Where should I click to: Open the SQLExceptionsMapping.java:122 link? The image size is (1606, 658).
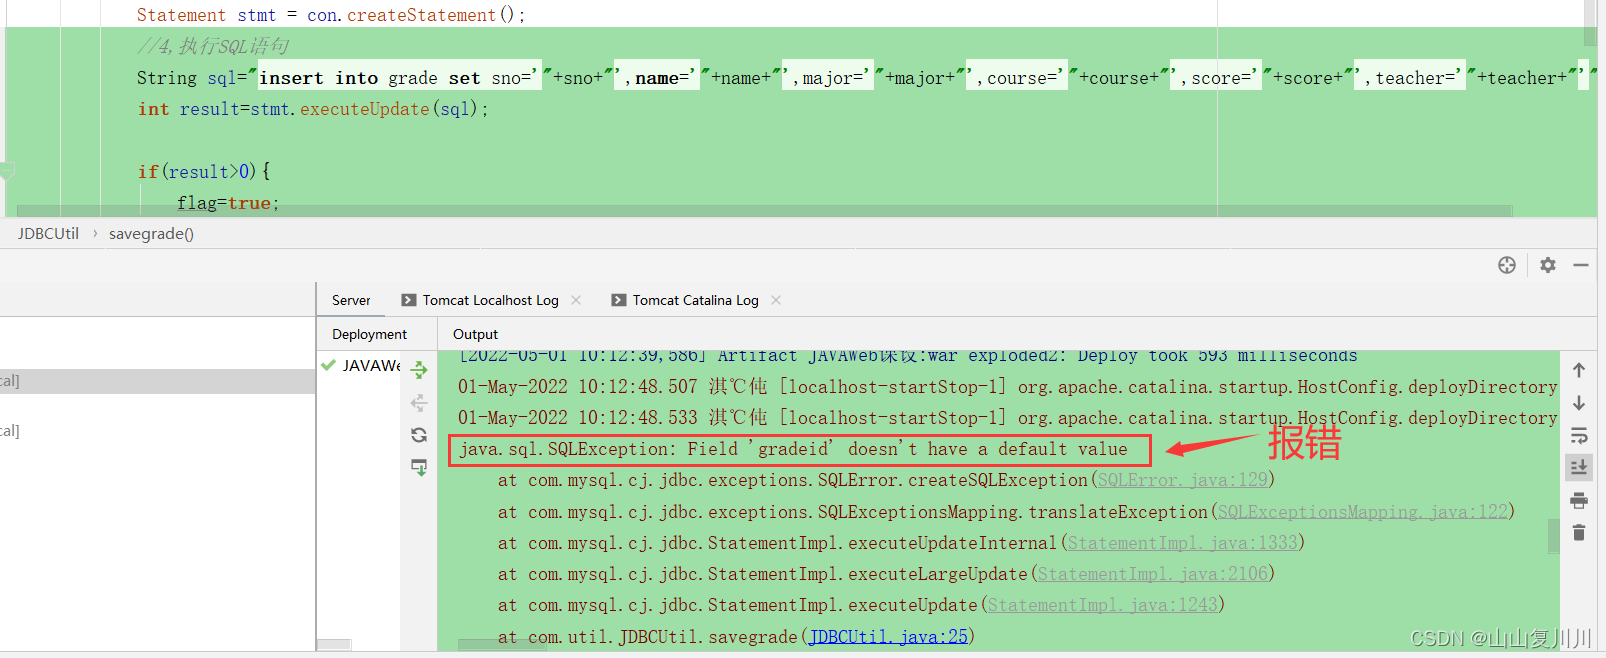point(1362,512)
